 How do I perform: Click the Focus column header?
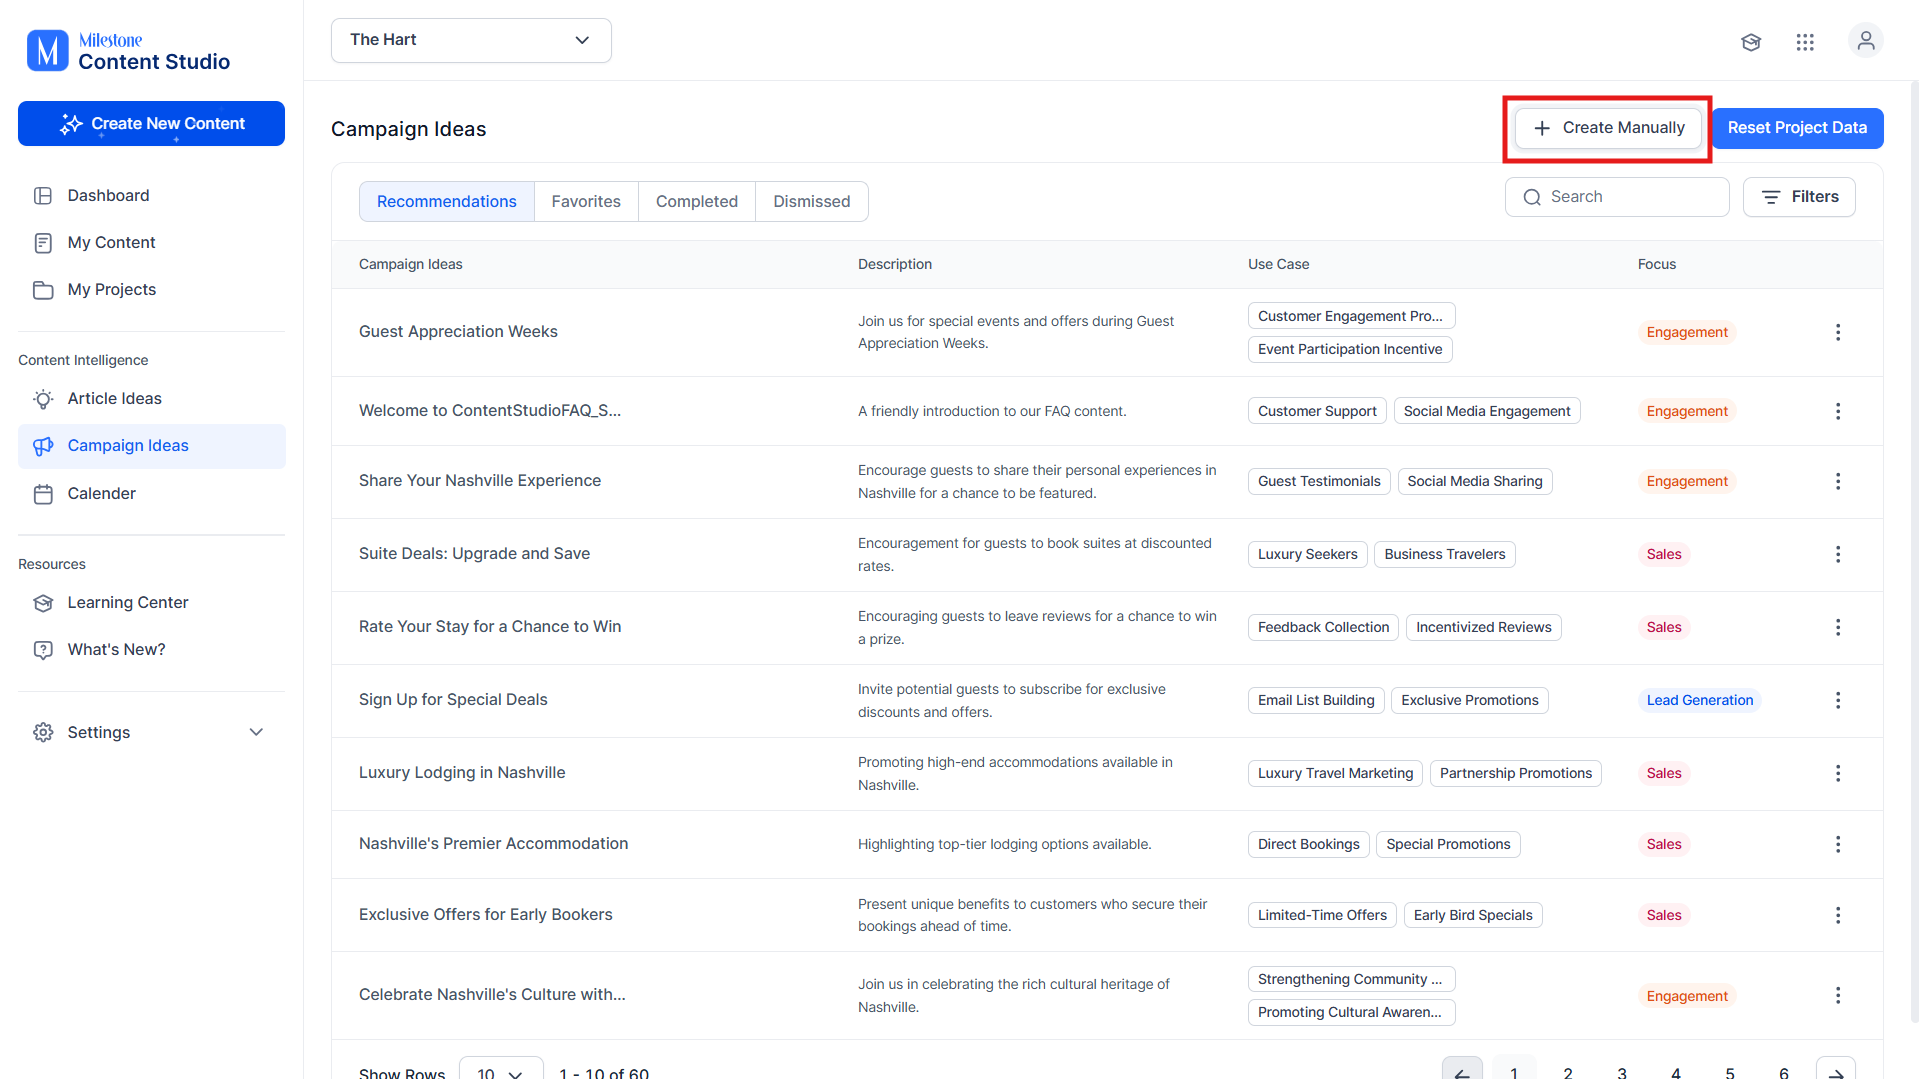tap(1657, 265)
